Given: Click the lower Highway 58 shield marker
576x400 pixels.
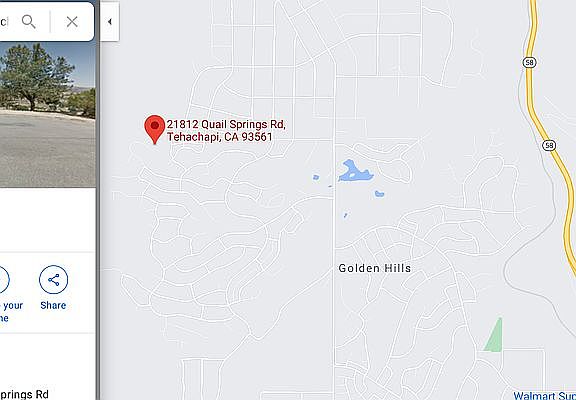Looking at the screenshot, I should [x=549, y=145].
